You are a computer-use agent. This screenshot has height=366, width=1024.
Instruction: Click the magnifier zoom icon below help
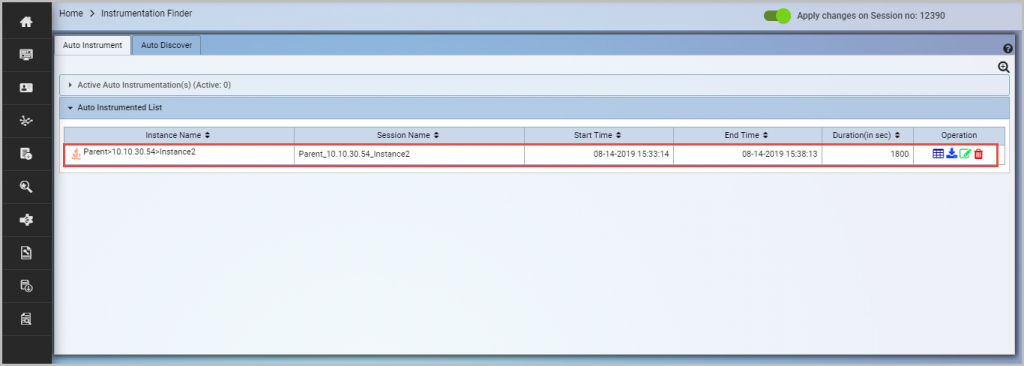[1004, 67]
